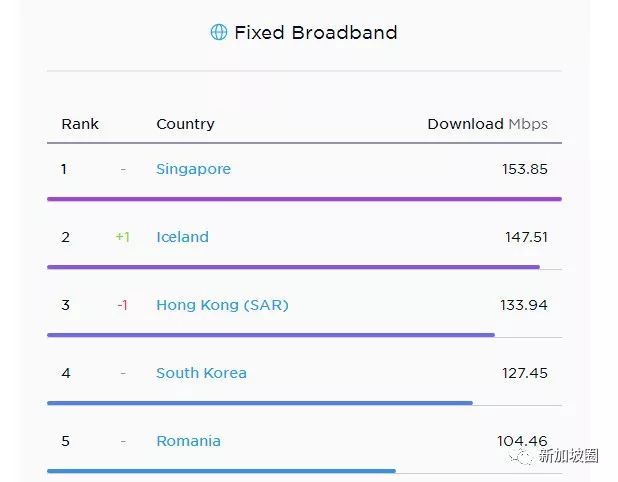Viewport: 618px width, 482px height.
Task: Click the Download Mbps column header
Action: [x=487, y=124]
